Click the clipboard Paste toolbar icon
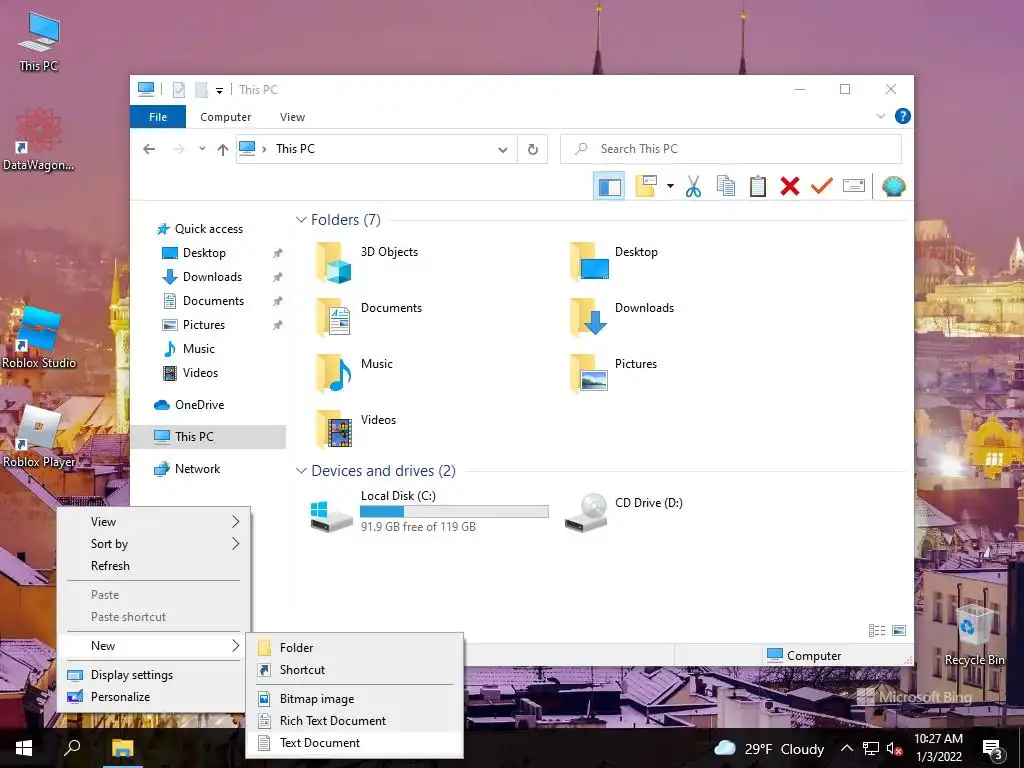 point(758,187)
